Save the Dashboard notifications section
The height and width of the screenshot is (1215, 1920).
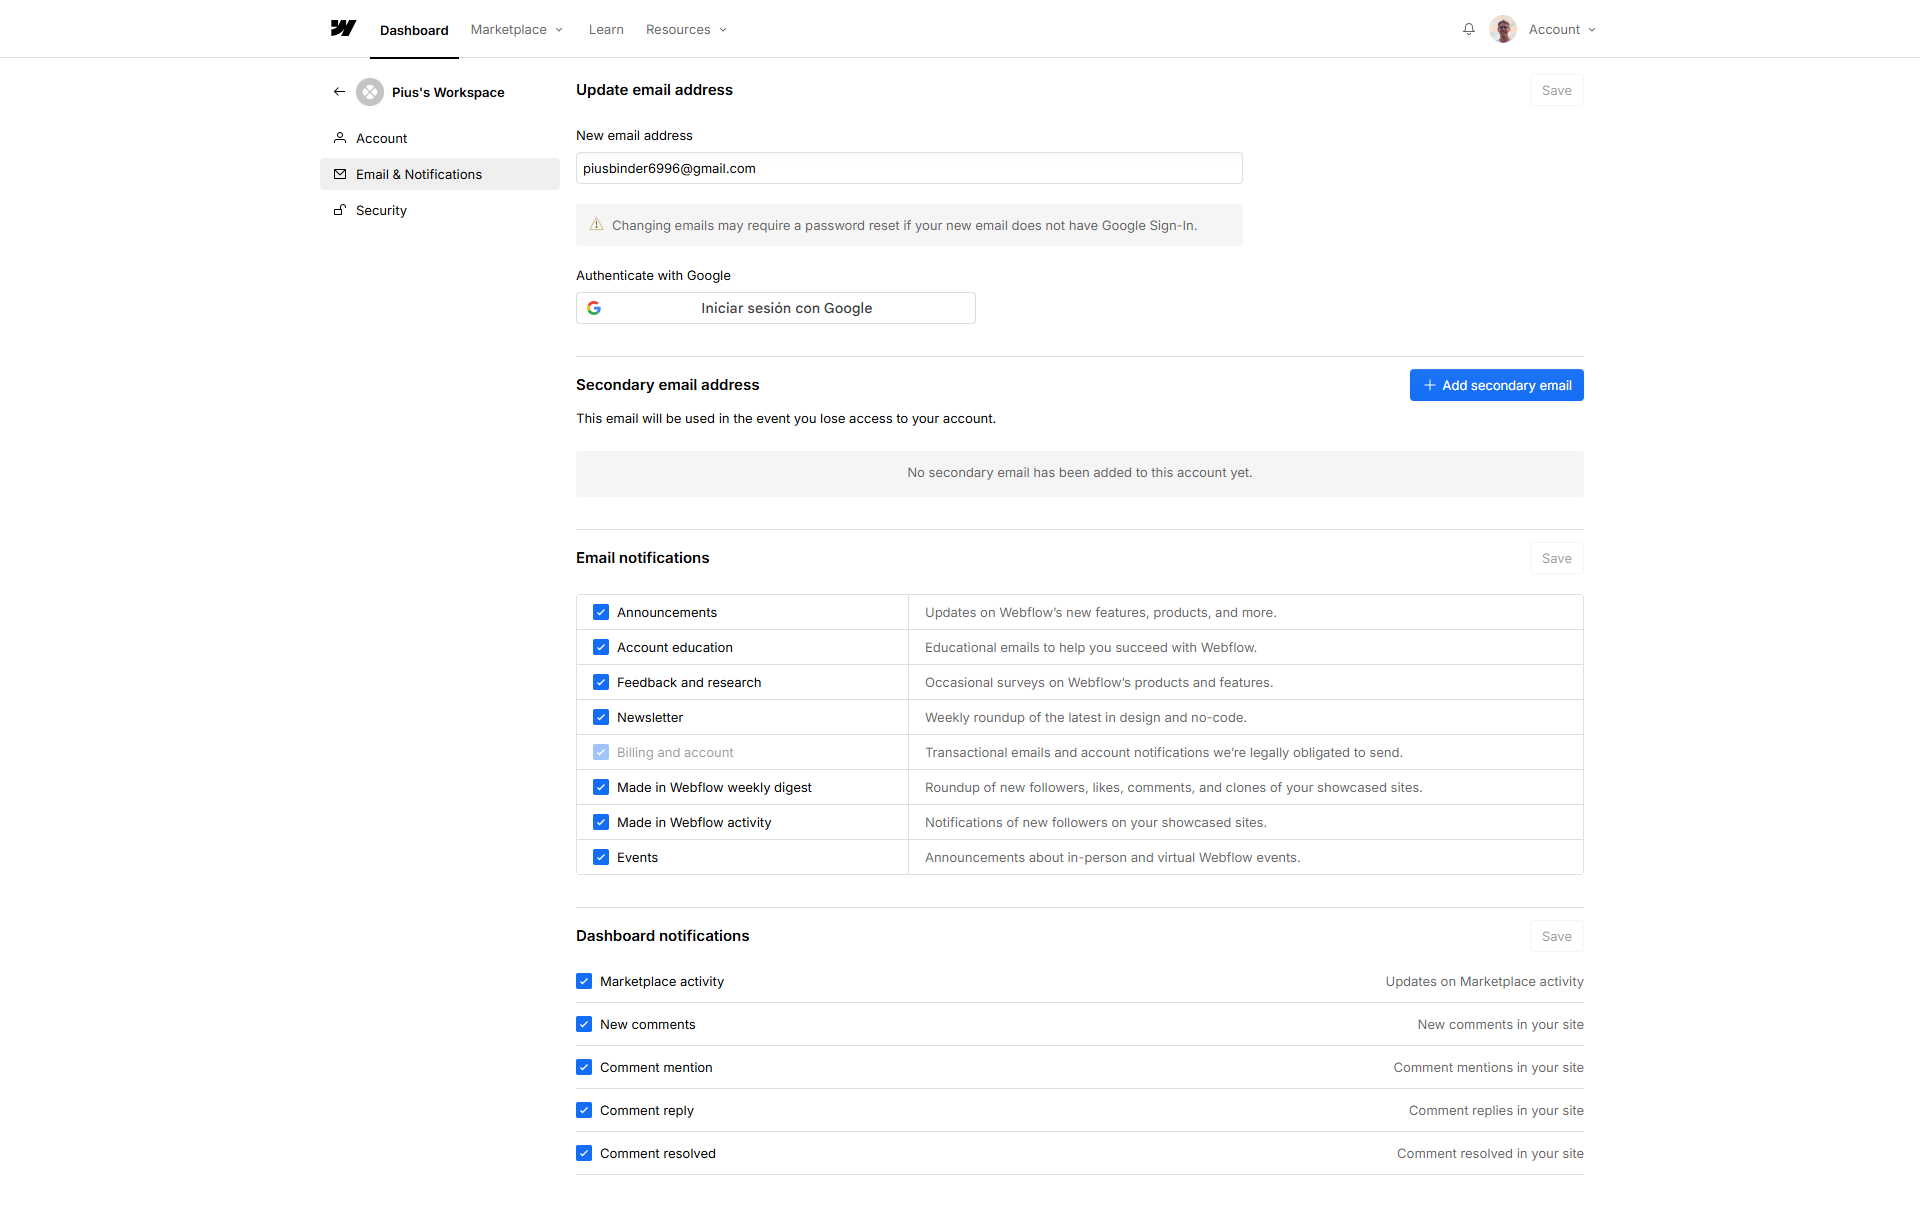1556,936
